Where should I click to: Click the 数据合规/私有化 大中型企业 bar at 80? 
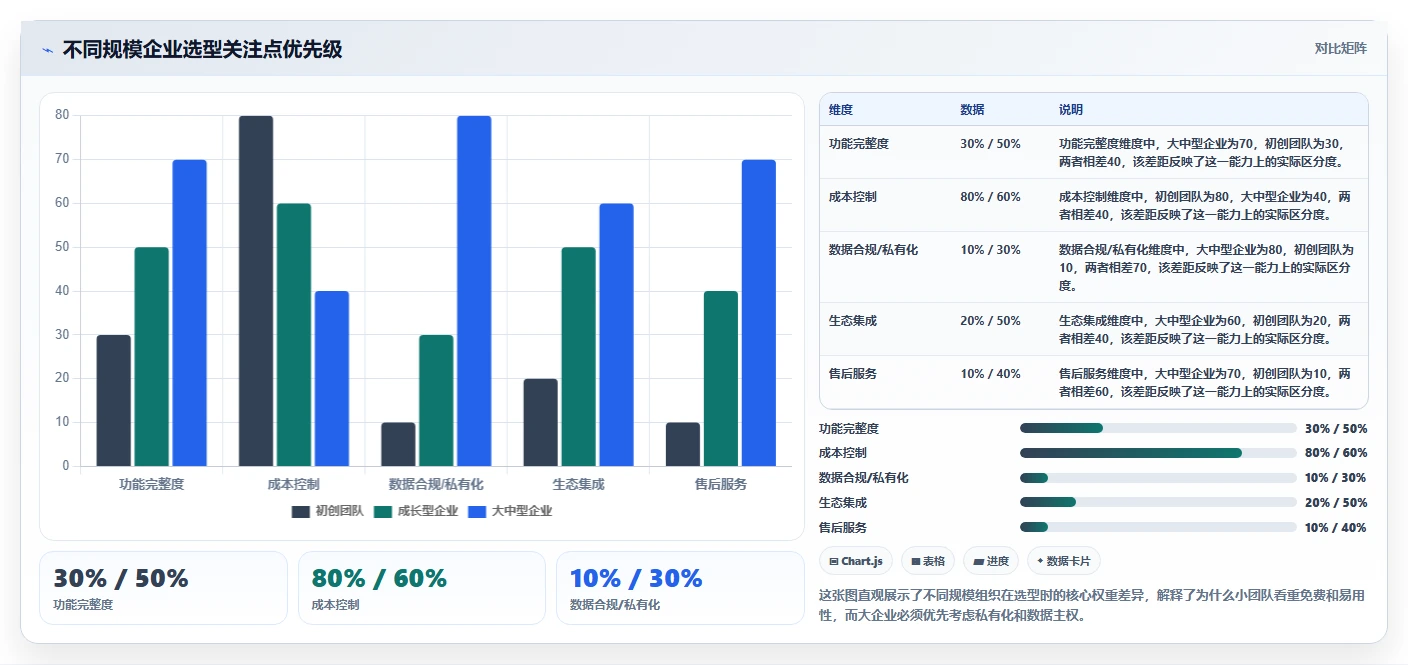474,291
